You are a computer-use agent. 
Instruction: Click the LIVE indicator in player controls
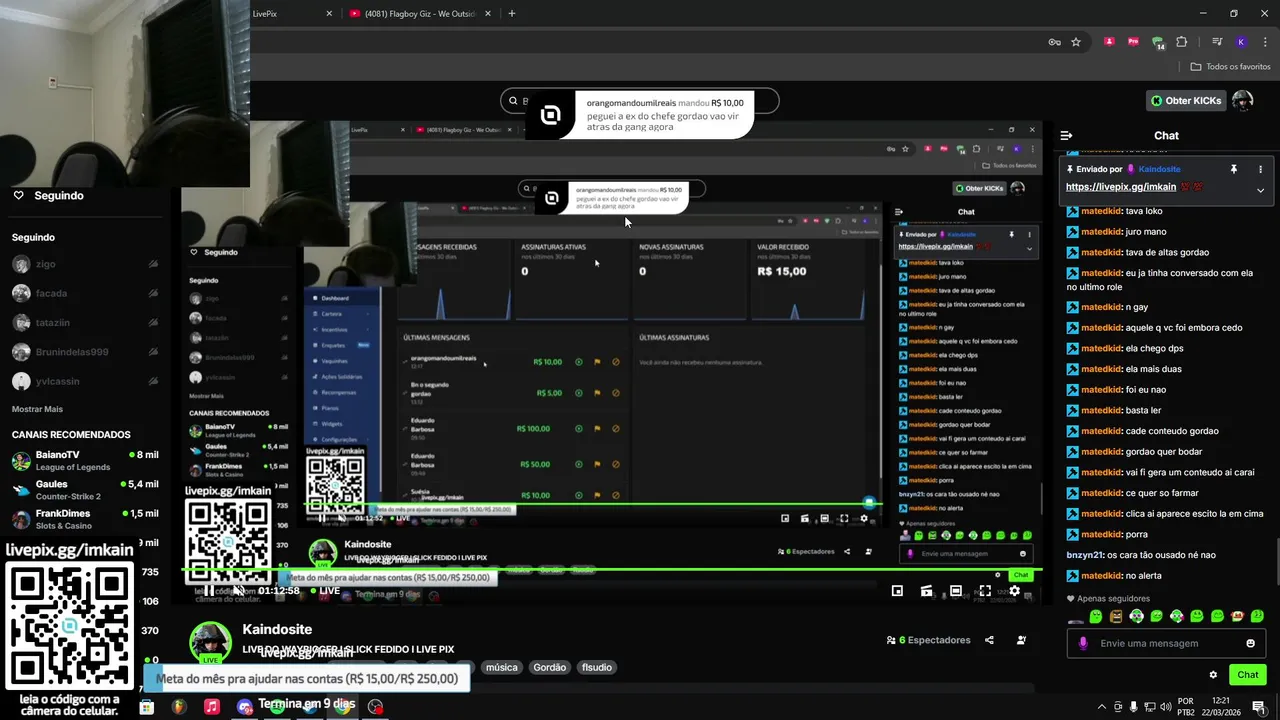click(x=324, y=591)
